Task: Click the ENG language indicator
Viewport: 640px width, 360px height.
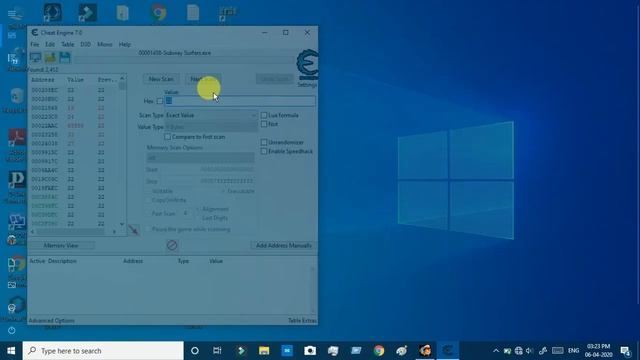Action: [x=573, y=351]
